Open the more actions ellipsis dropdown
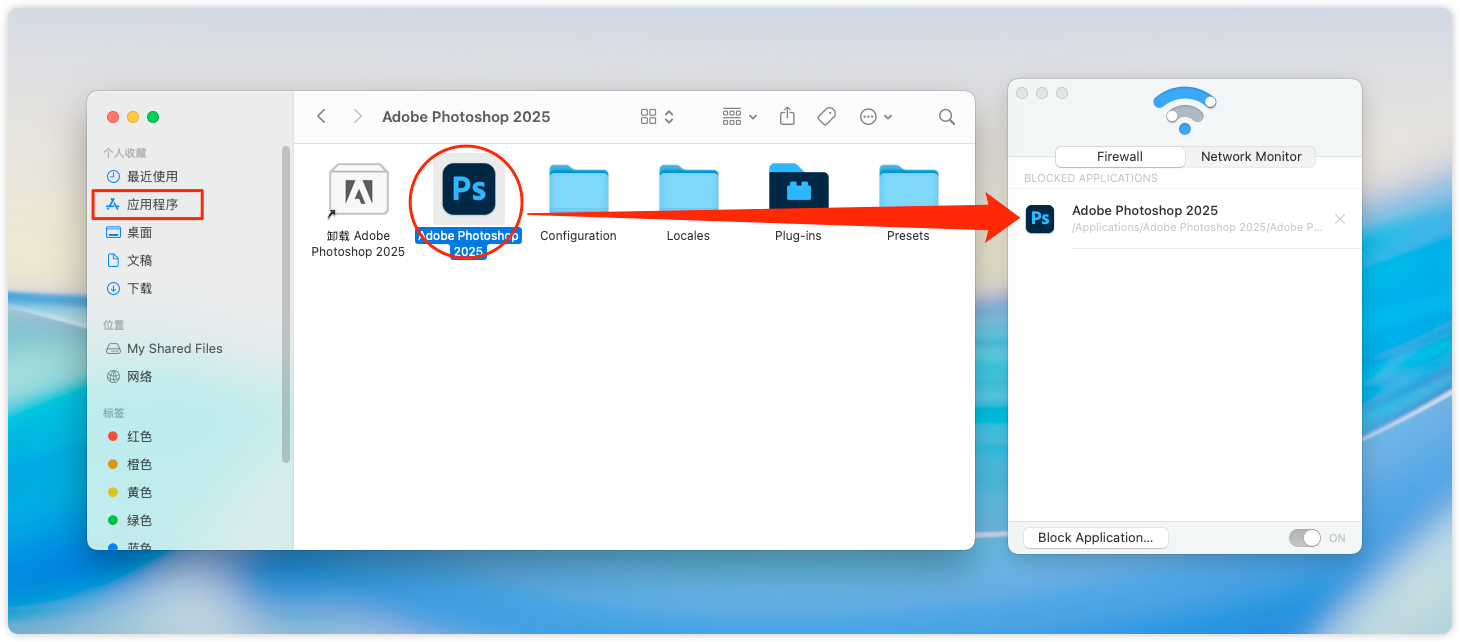This screenshot has height=642, width=1460. tap(876, 117)
